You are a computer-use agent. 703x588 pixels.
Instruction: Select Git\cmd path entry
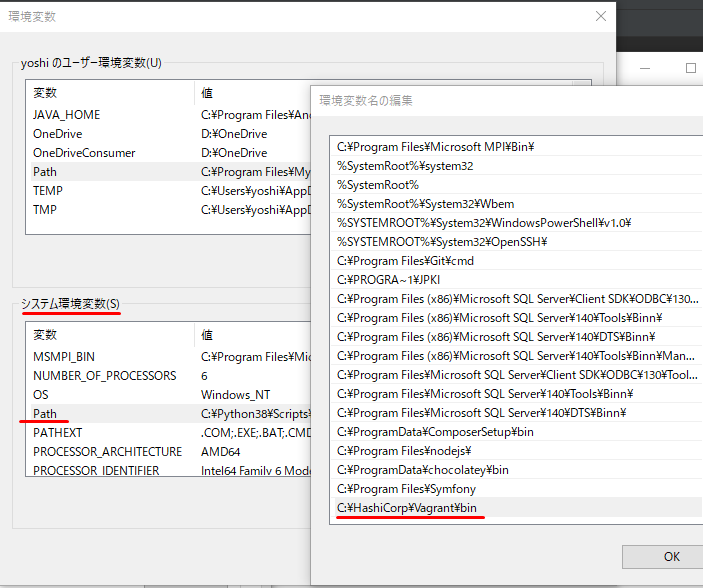[518, 261]
